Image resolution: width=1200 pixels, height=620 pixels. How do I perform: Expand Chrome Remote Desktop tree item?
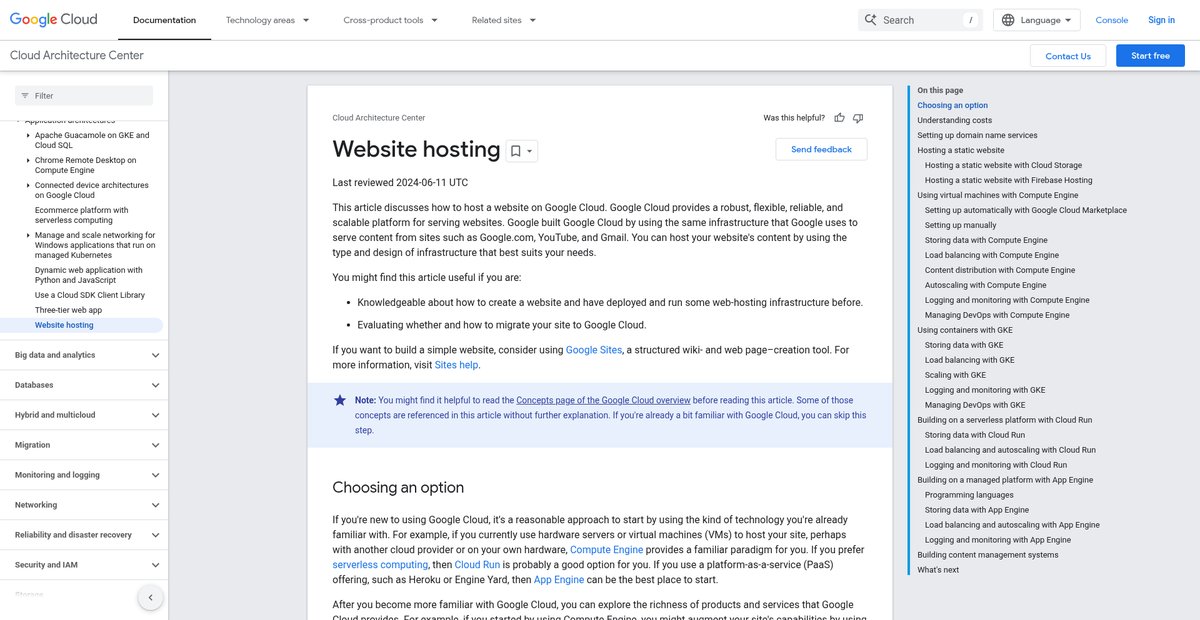[x=27, y=160]
